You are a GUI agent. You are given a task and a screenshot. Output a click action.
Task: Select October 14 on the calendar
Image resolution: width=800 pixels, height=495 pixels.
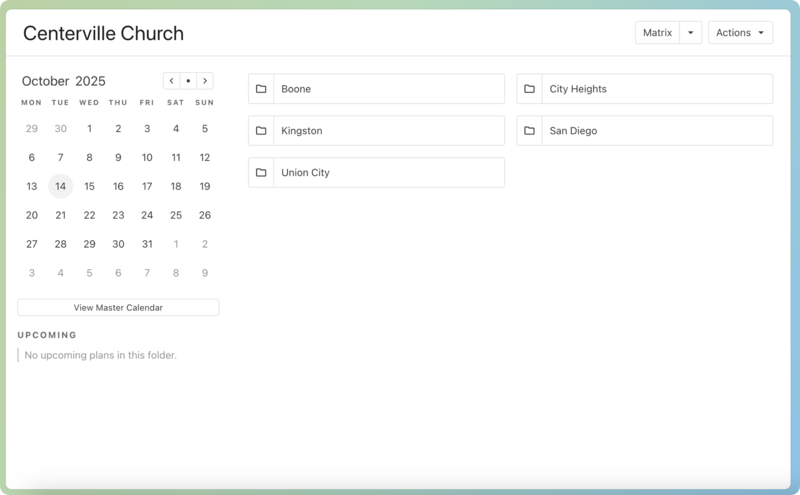(x=61, y=186)
